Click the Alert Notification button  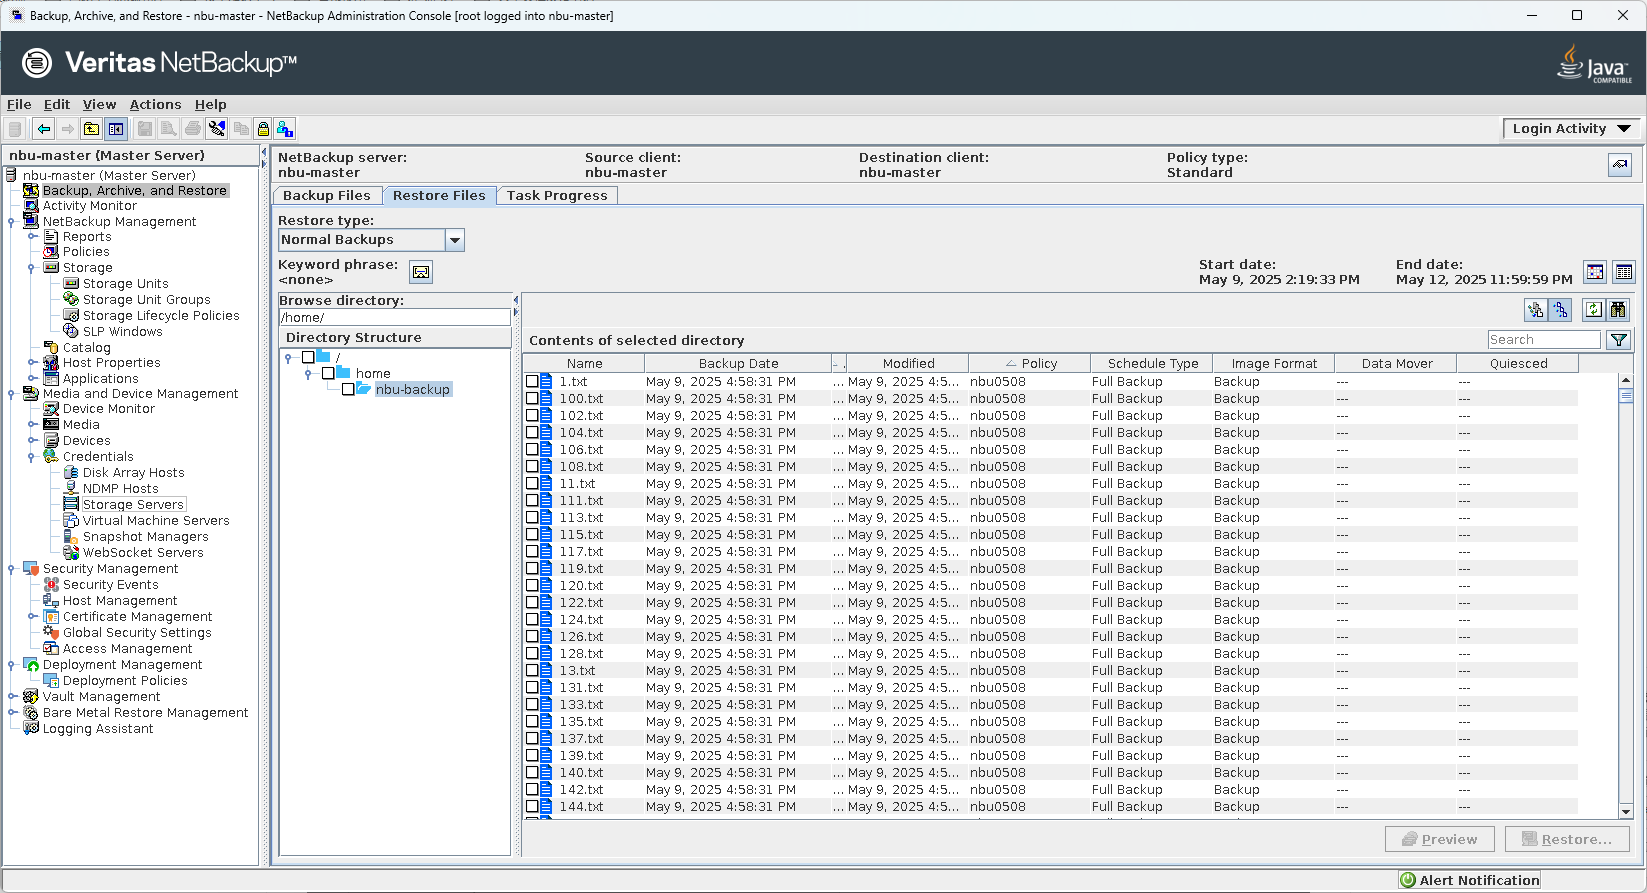pos(1469,880)
